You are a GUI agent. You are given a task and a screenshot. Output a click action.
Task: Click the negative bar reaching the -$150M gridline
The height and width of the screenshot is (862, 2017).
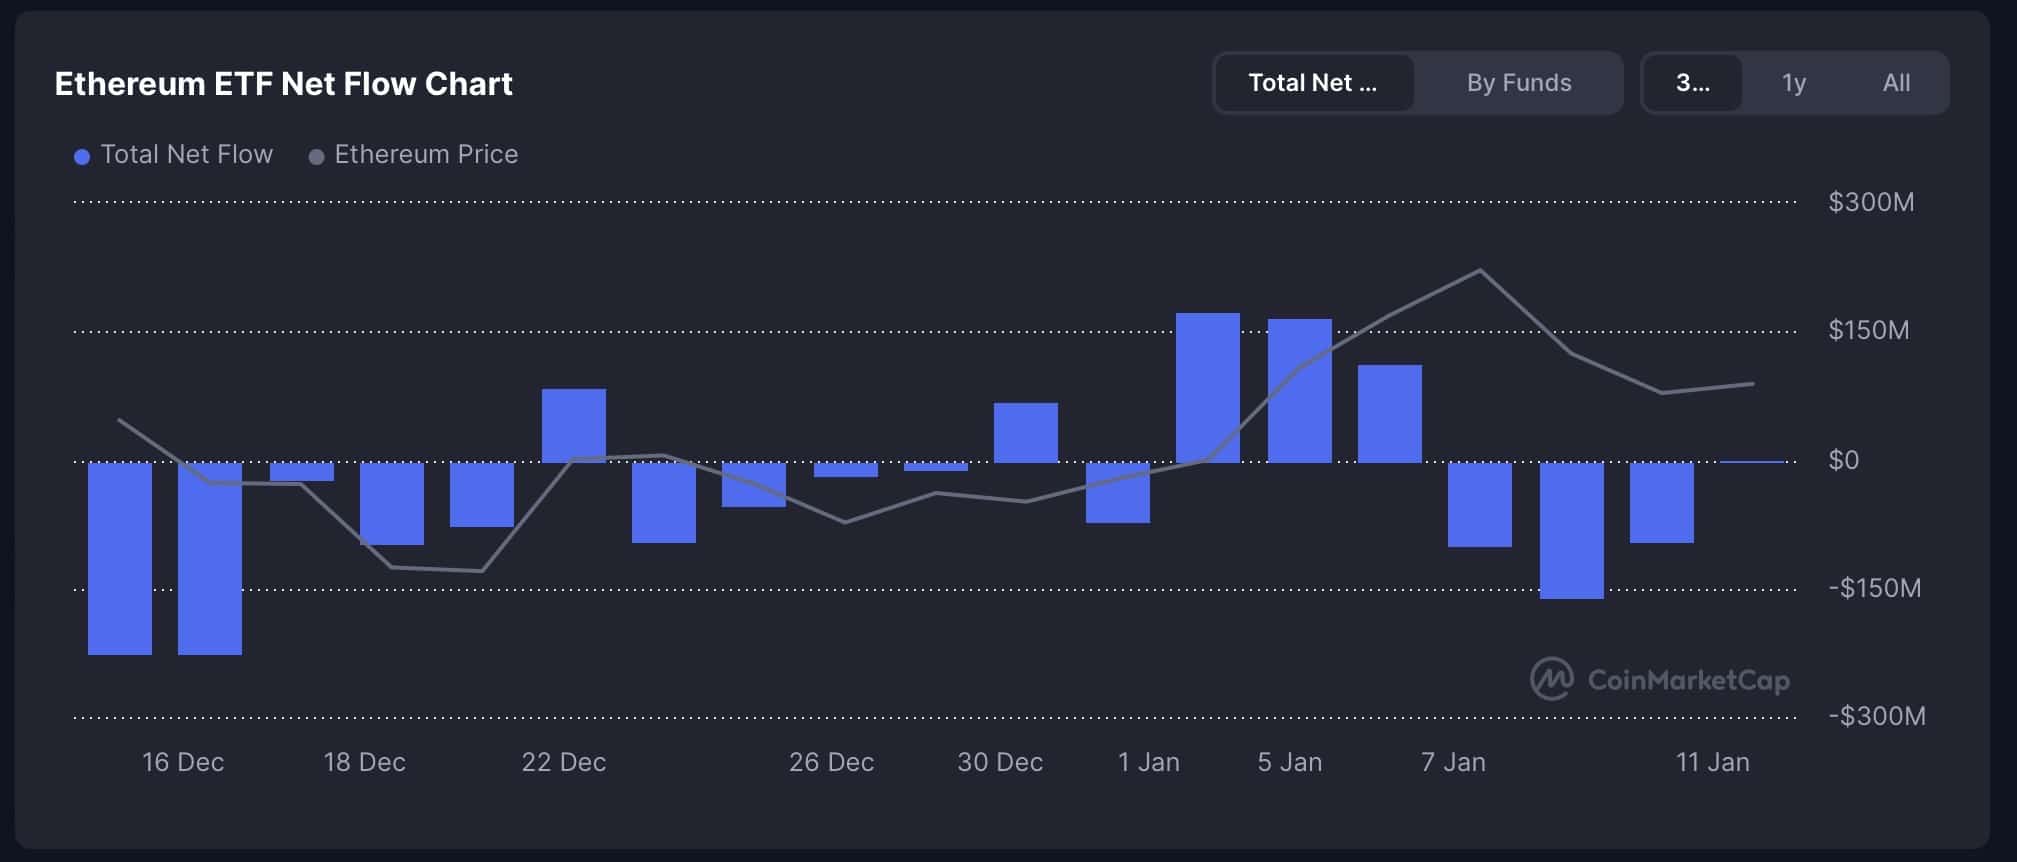coord(1571,530)
